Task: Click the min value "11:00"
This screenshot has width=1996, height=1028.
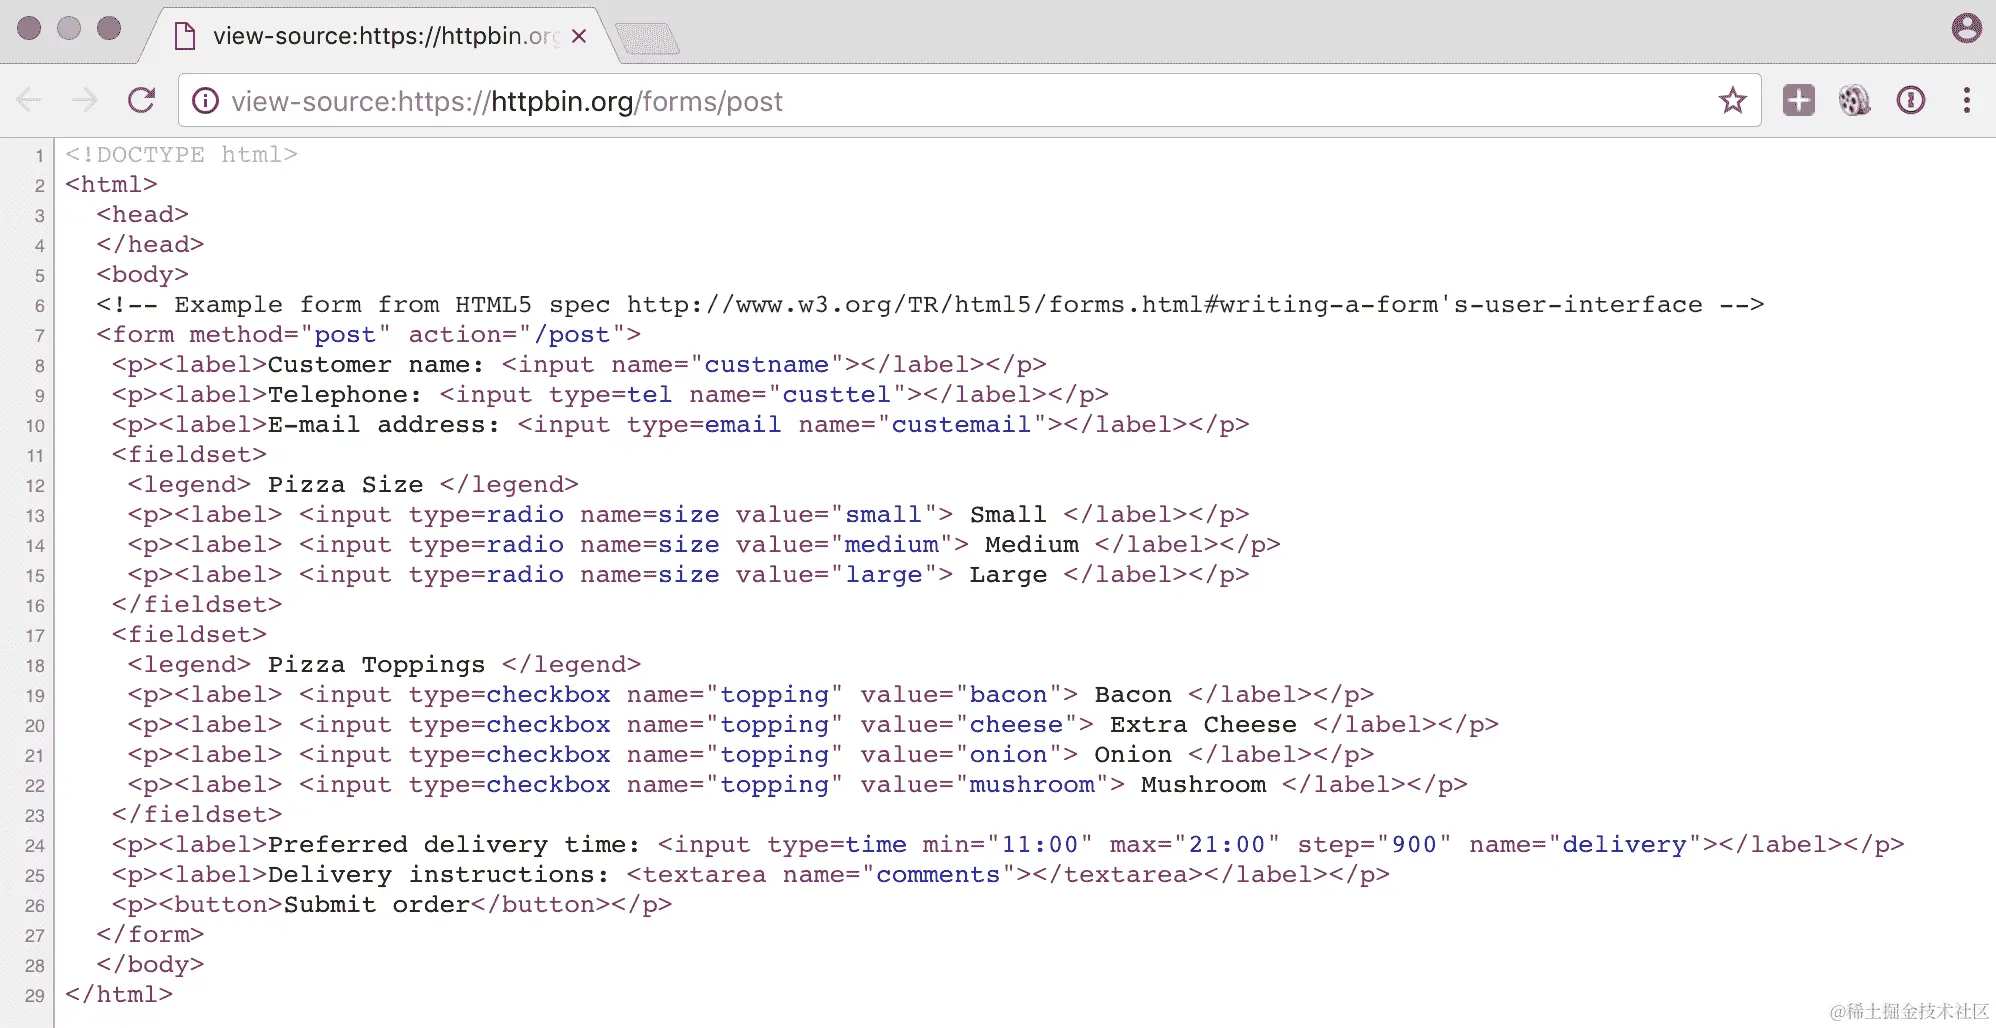Action: click(1040, 845)
